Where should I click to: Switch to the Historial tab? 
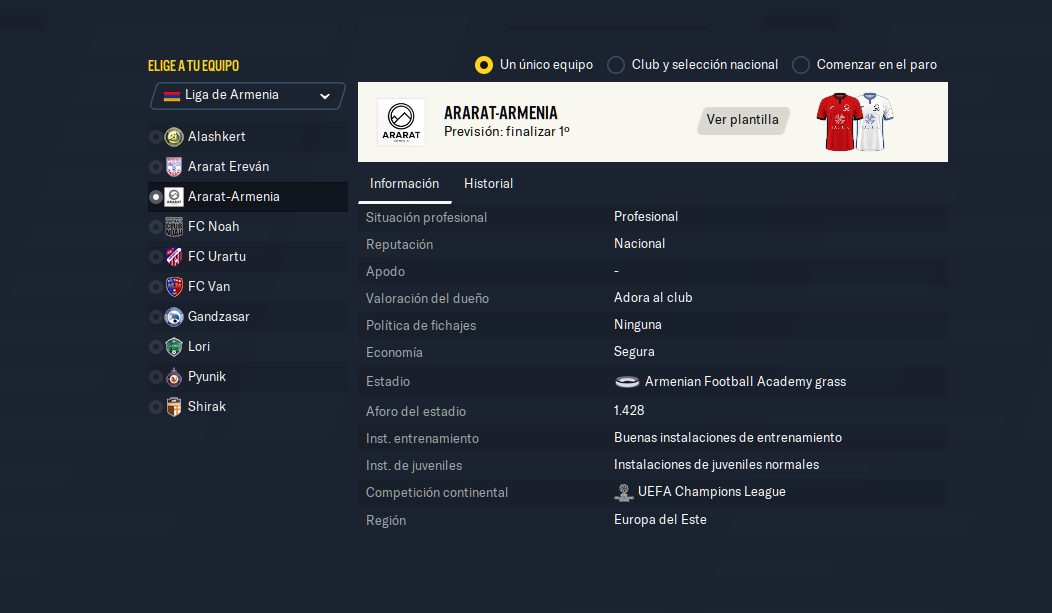click(488, 184)
